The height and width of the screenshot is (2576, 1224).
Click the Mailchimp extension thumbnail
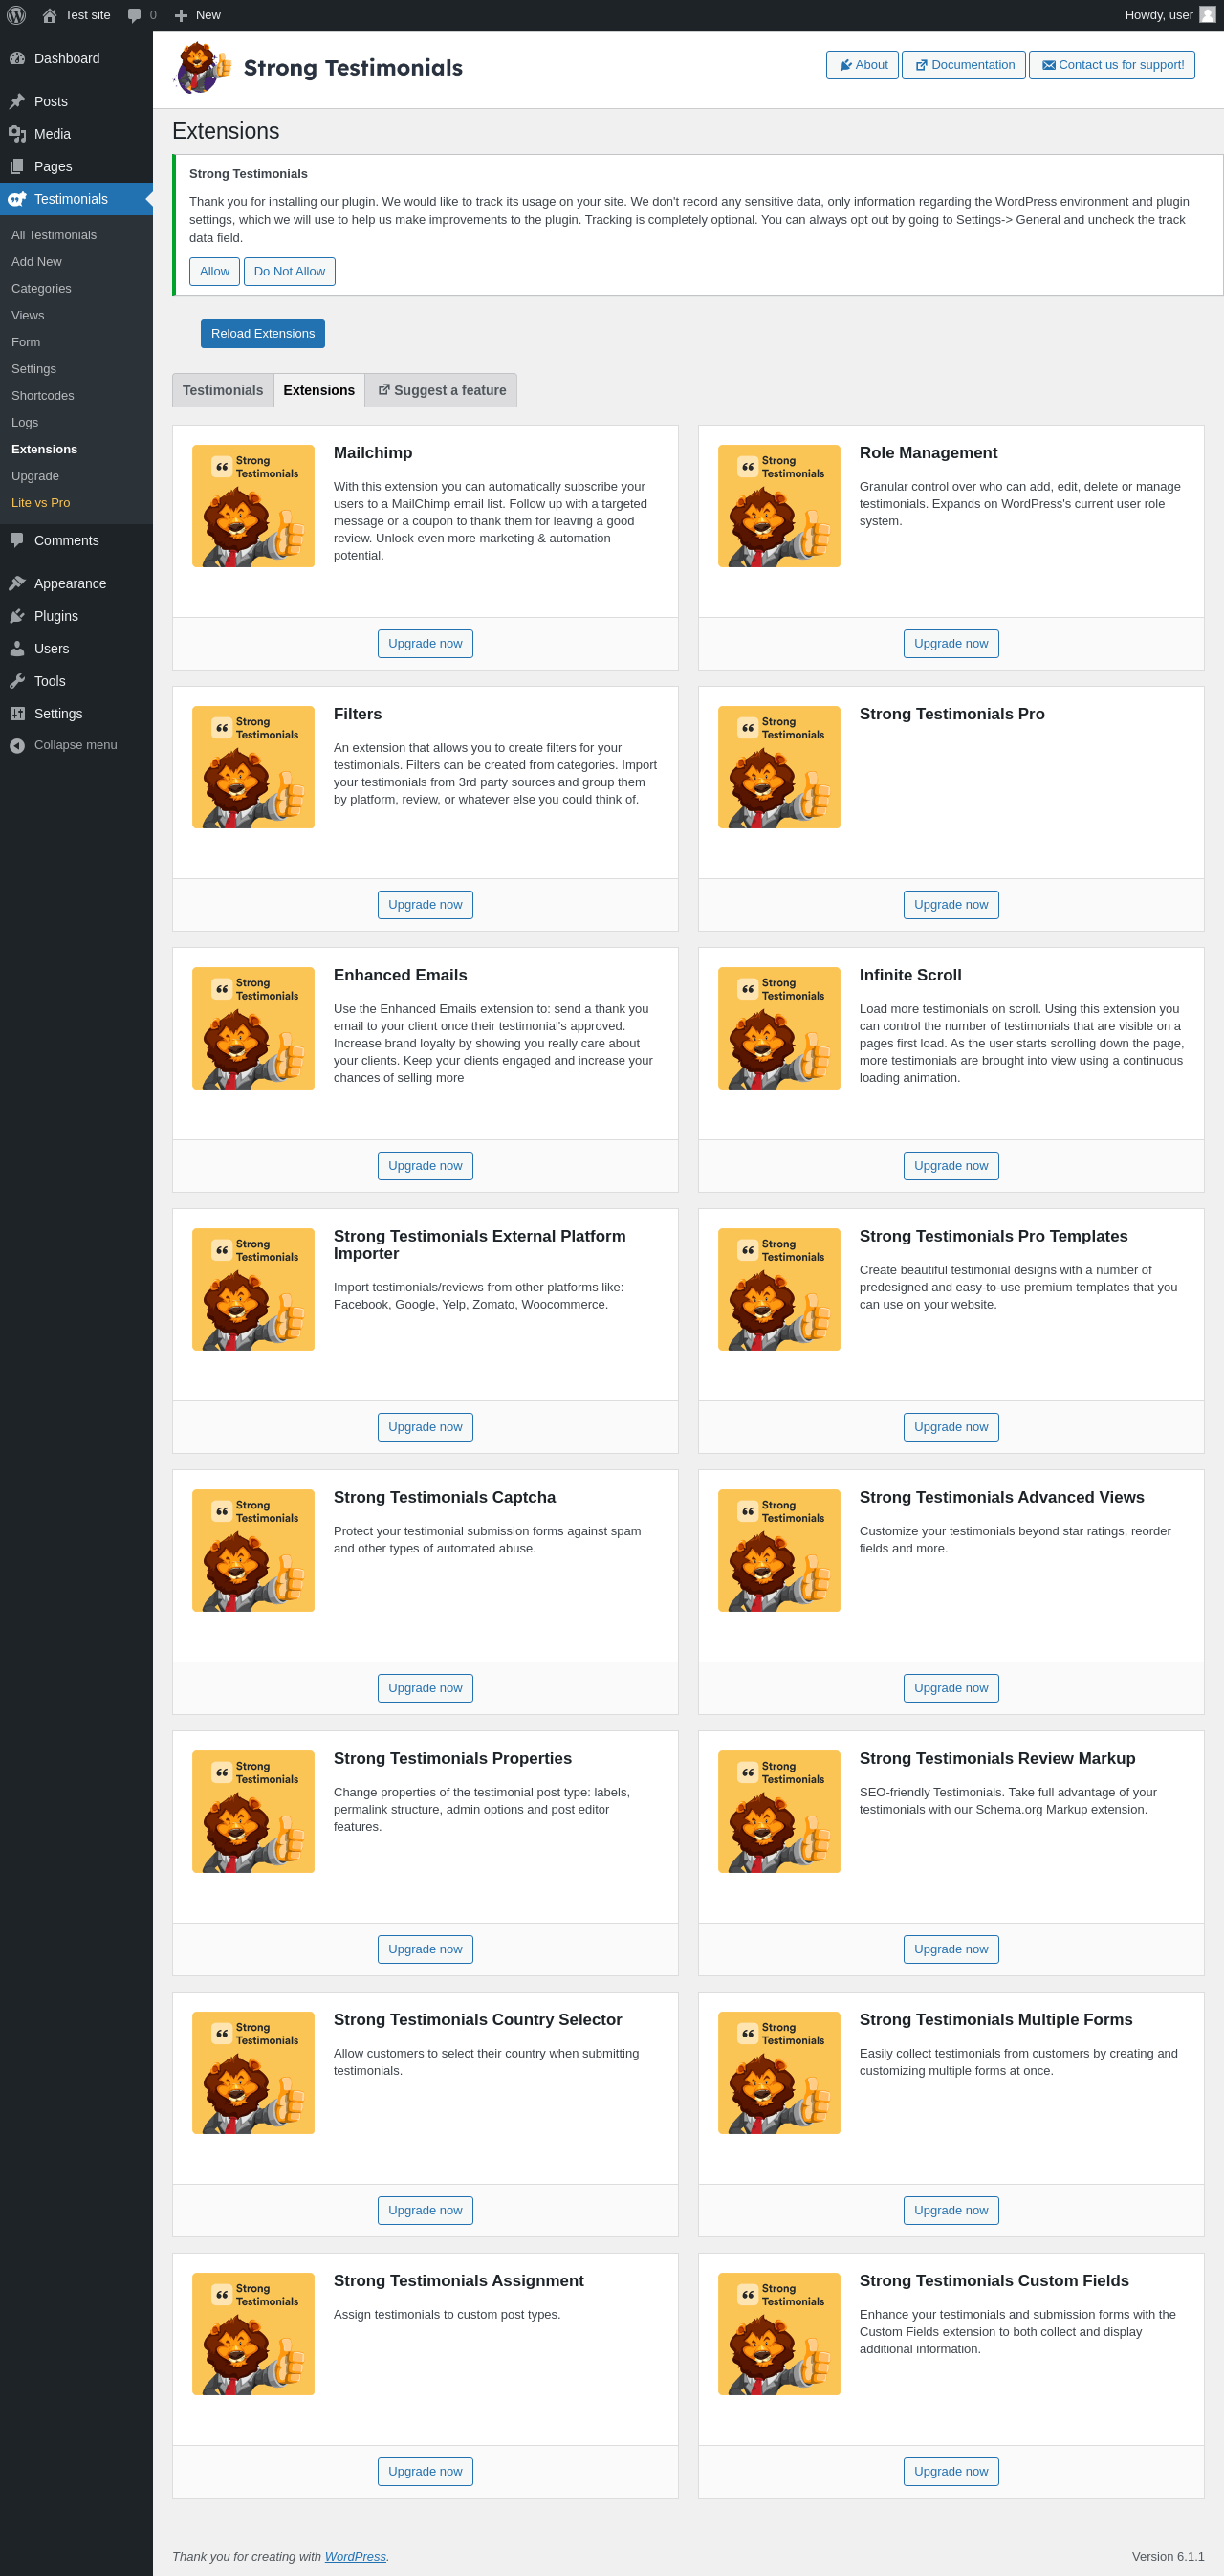pyautogui.click(x=253, y=506)
